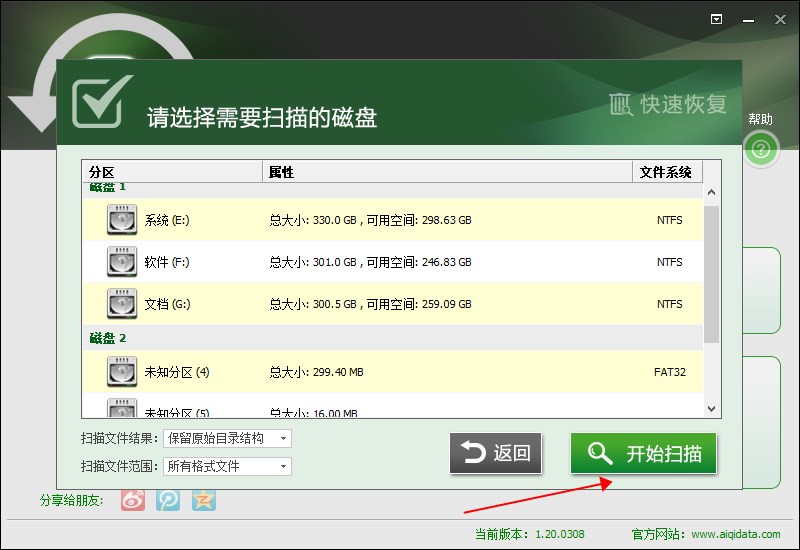Open the 扫描文件结果 dropdown
This screenshot has width=800, height=550.
pos(227,438)
